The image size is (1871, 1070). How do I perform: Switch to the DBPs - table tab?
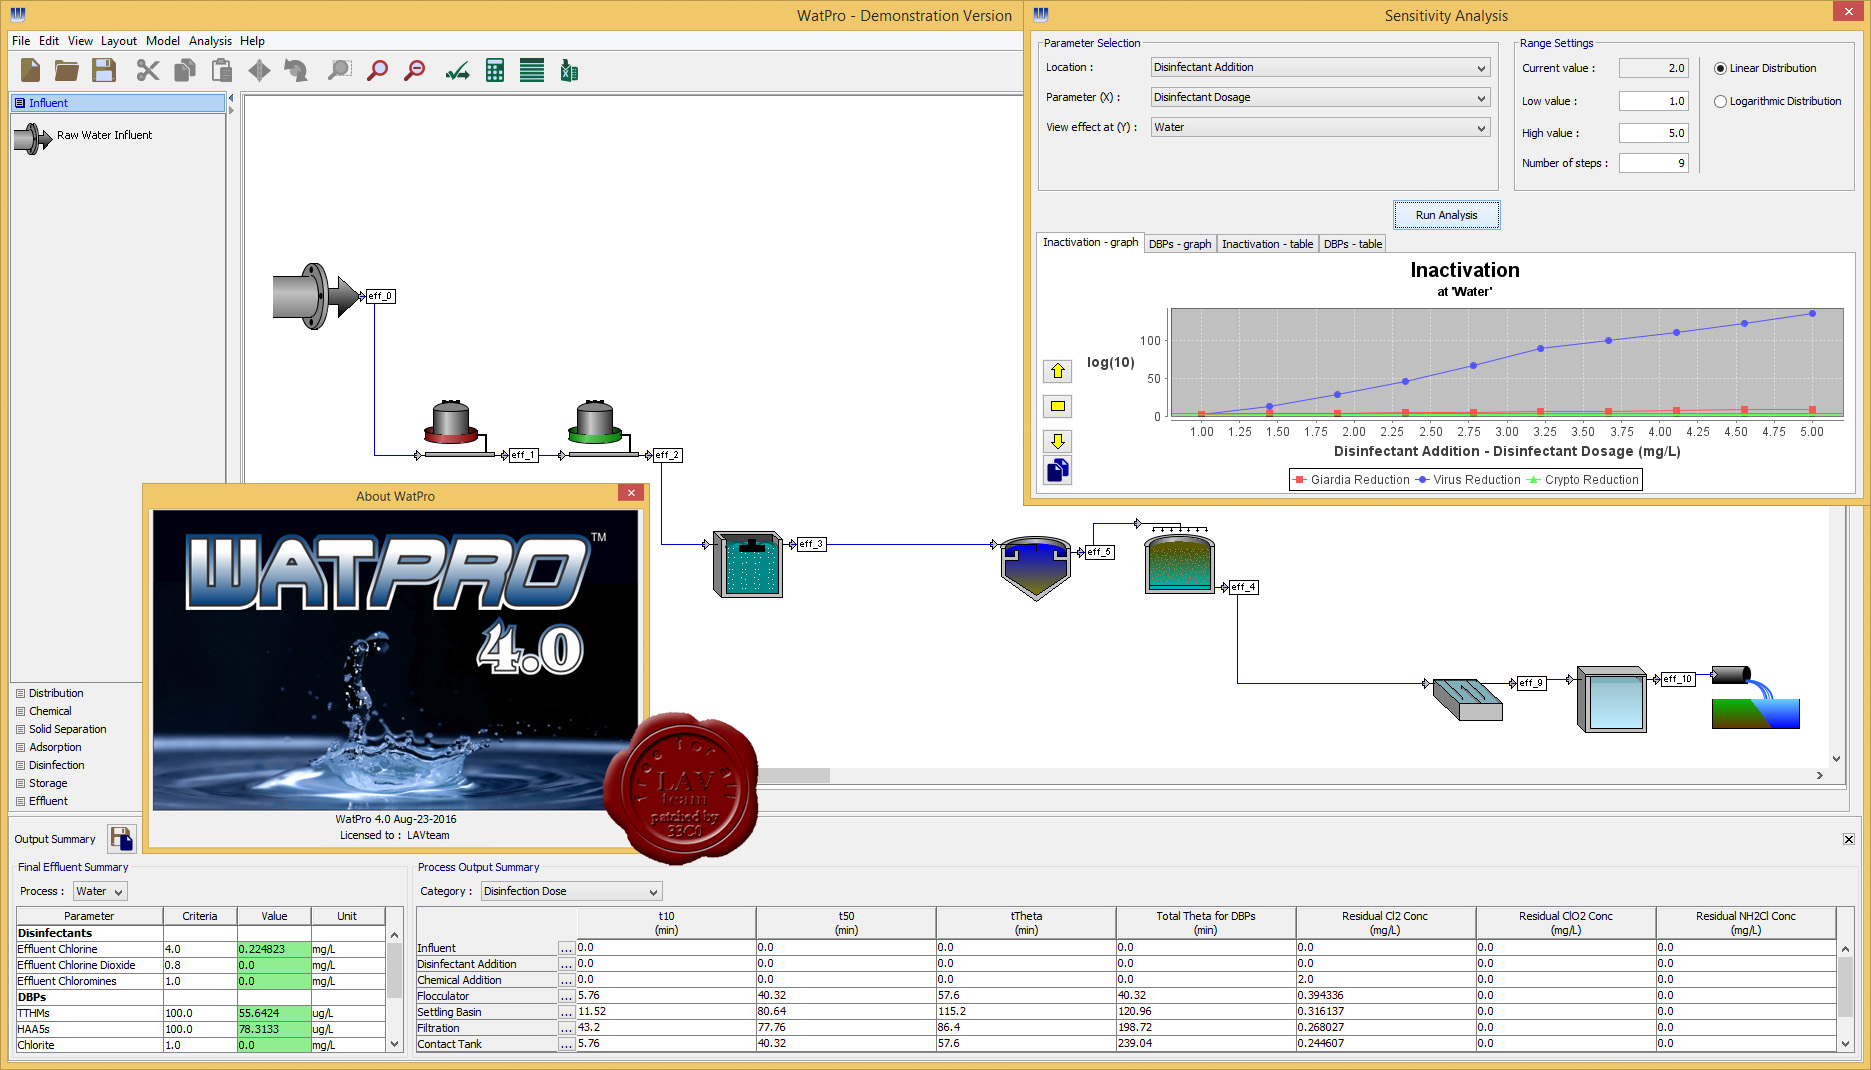click(x=1352, y=244)
